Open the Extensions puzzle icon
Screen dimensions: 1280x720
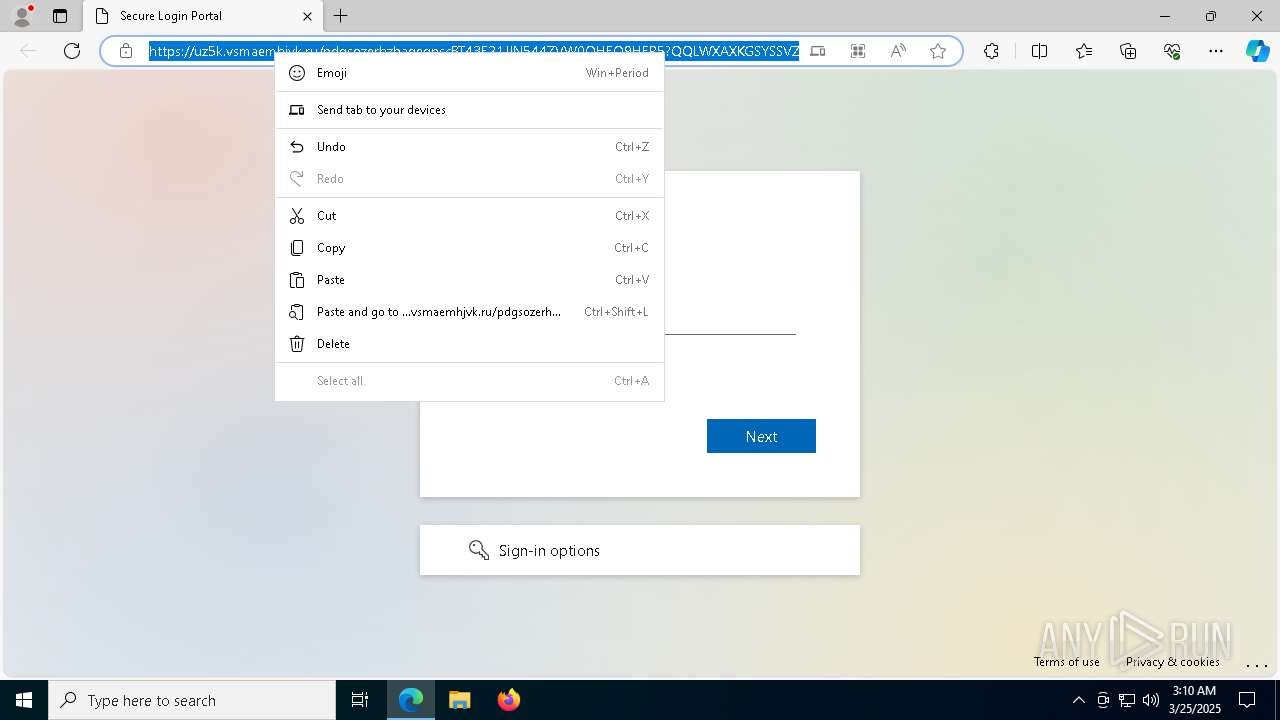[991, 51]
